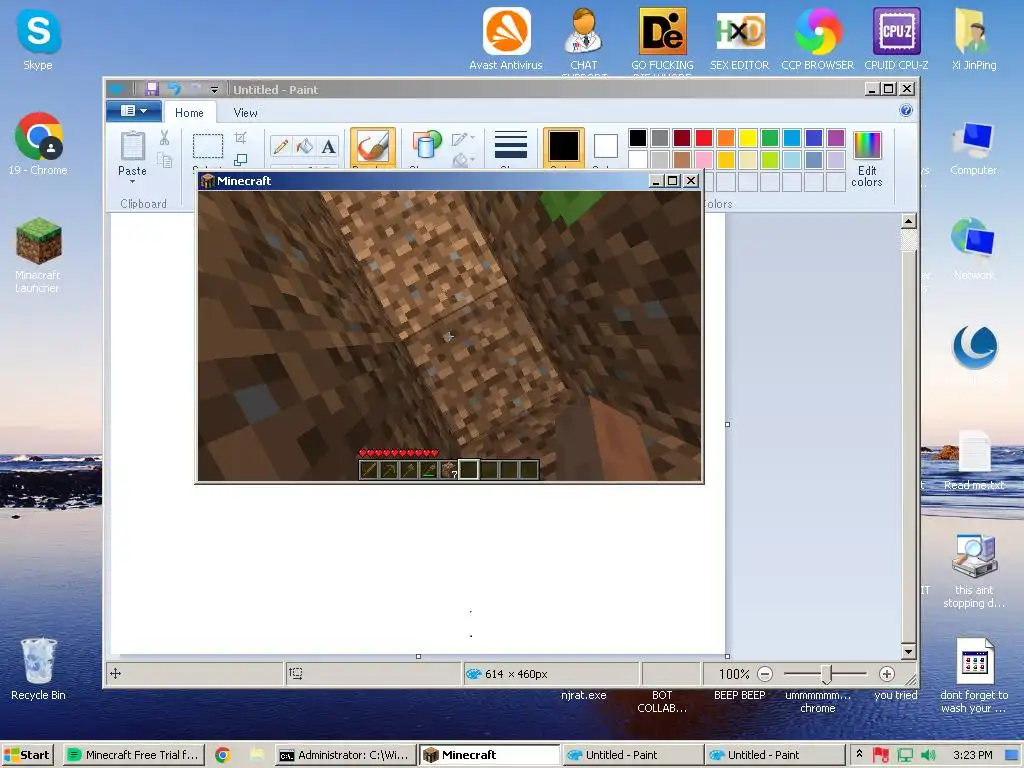Click Paint's vertical scrollbar up arrow
This screenshot has width=1024, height=768.
(x=908, y=221)
